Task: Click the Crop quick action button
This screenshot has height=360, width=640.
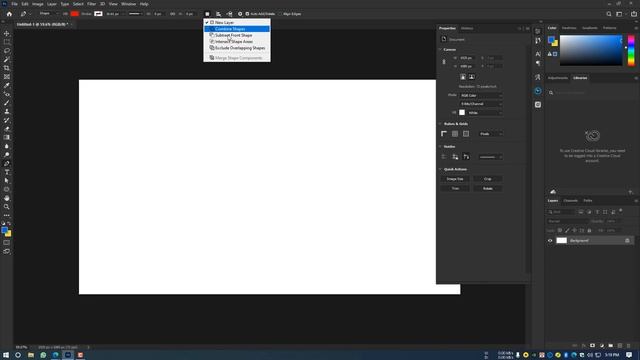Action: click(x=488, y=179)
